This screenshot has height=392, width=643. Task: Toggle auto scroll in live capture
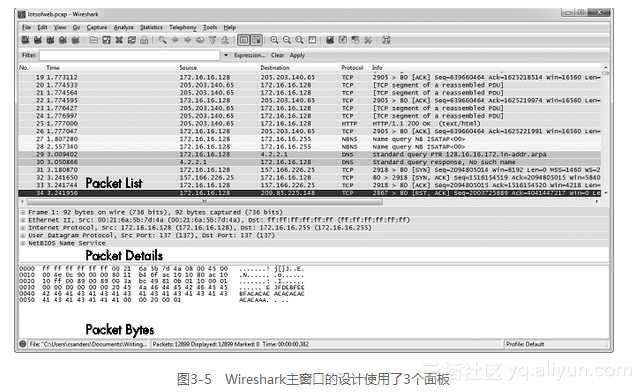coord(257,40)
